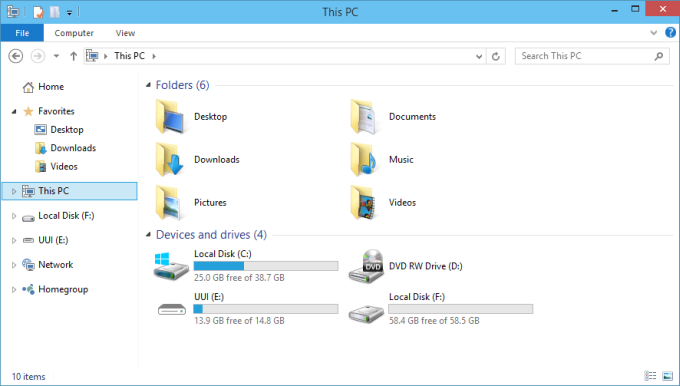Switch to the View ribbon tab
Image resolution: width=680 pixels, height=386 pixels.
[125, 33]
